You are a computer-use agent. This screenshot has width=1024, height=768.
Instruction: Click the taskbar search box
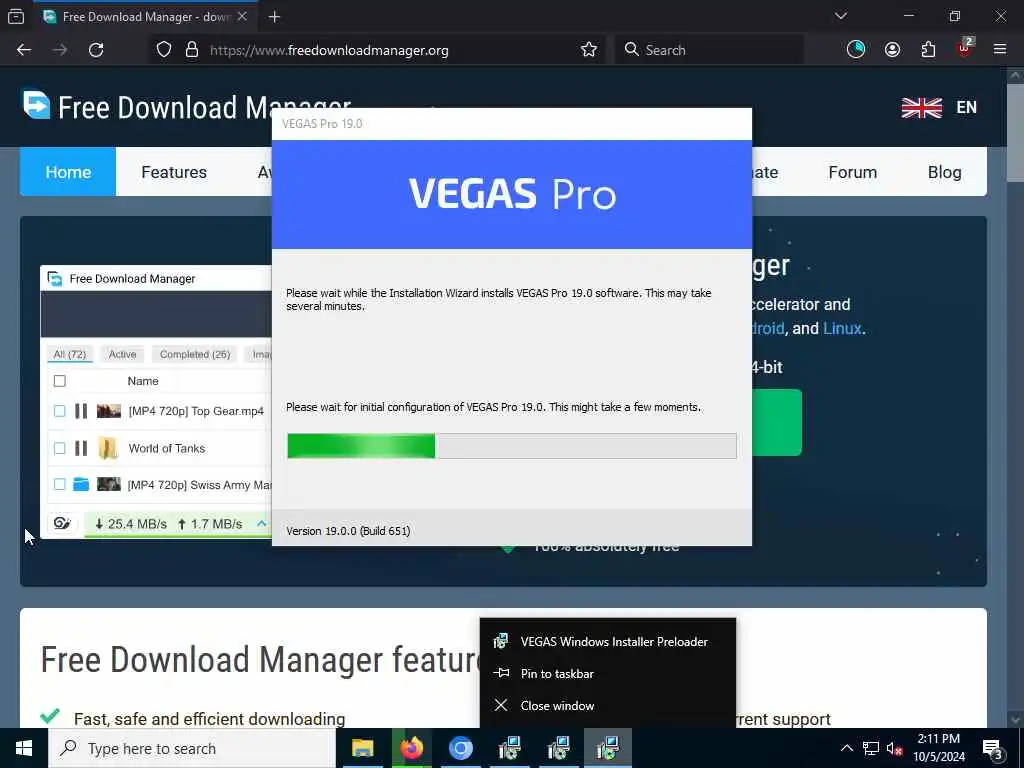point(192,748)
